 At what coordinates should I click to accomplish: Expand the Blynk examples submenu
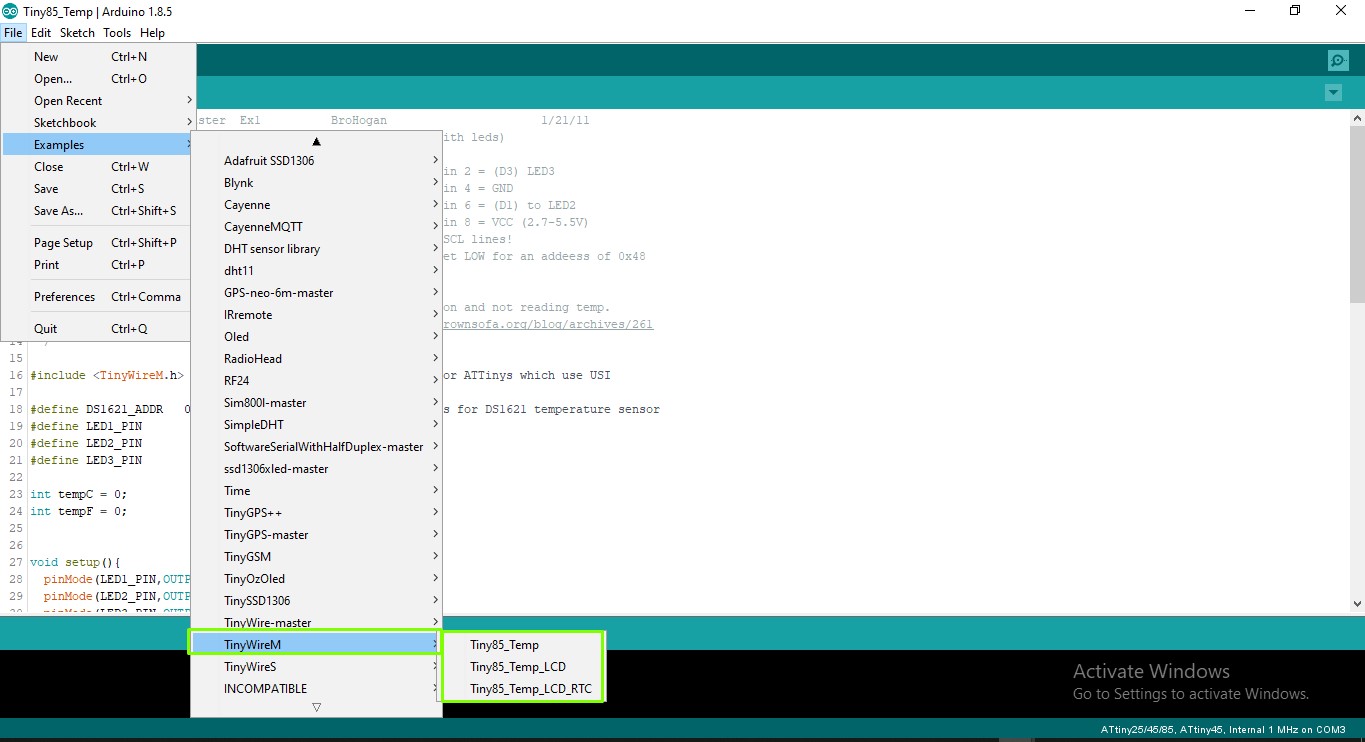pyautogui.click(x=316, y=183)
